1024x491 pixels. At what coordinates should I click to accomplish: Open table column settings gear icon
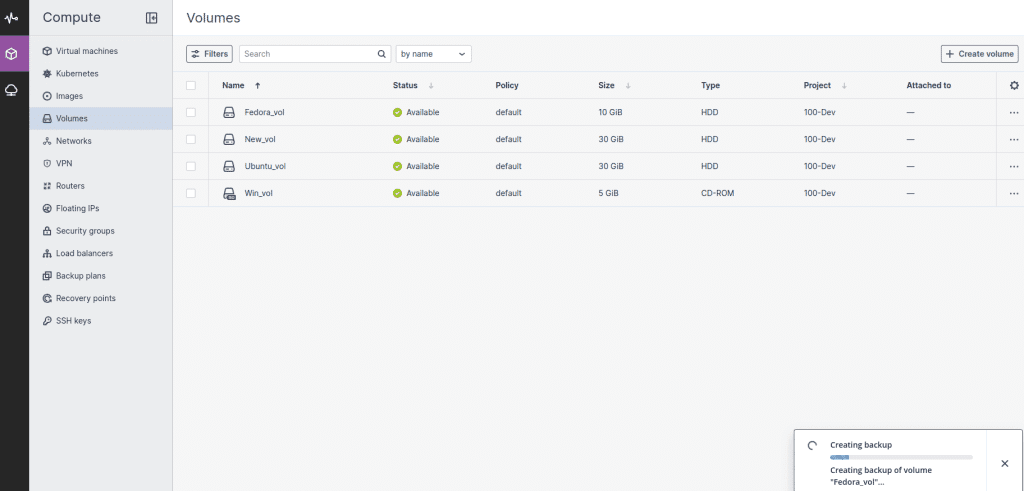click(1014, 86)
